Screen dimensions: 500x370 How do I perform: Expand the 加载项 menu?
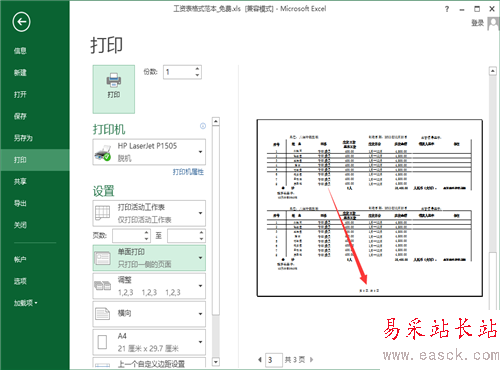(x=25, y=303)
